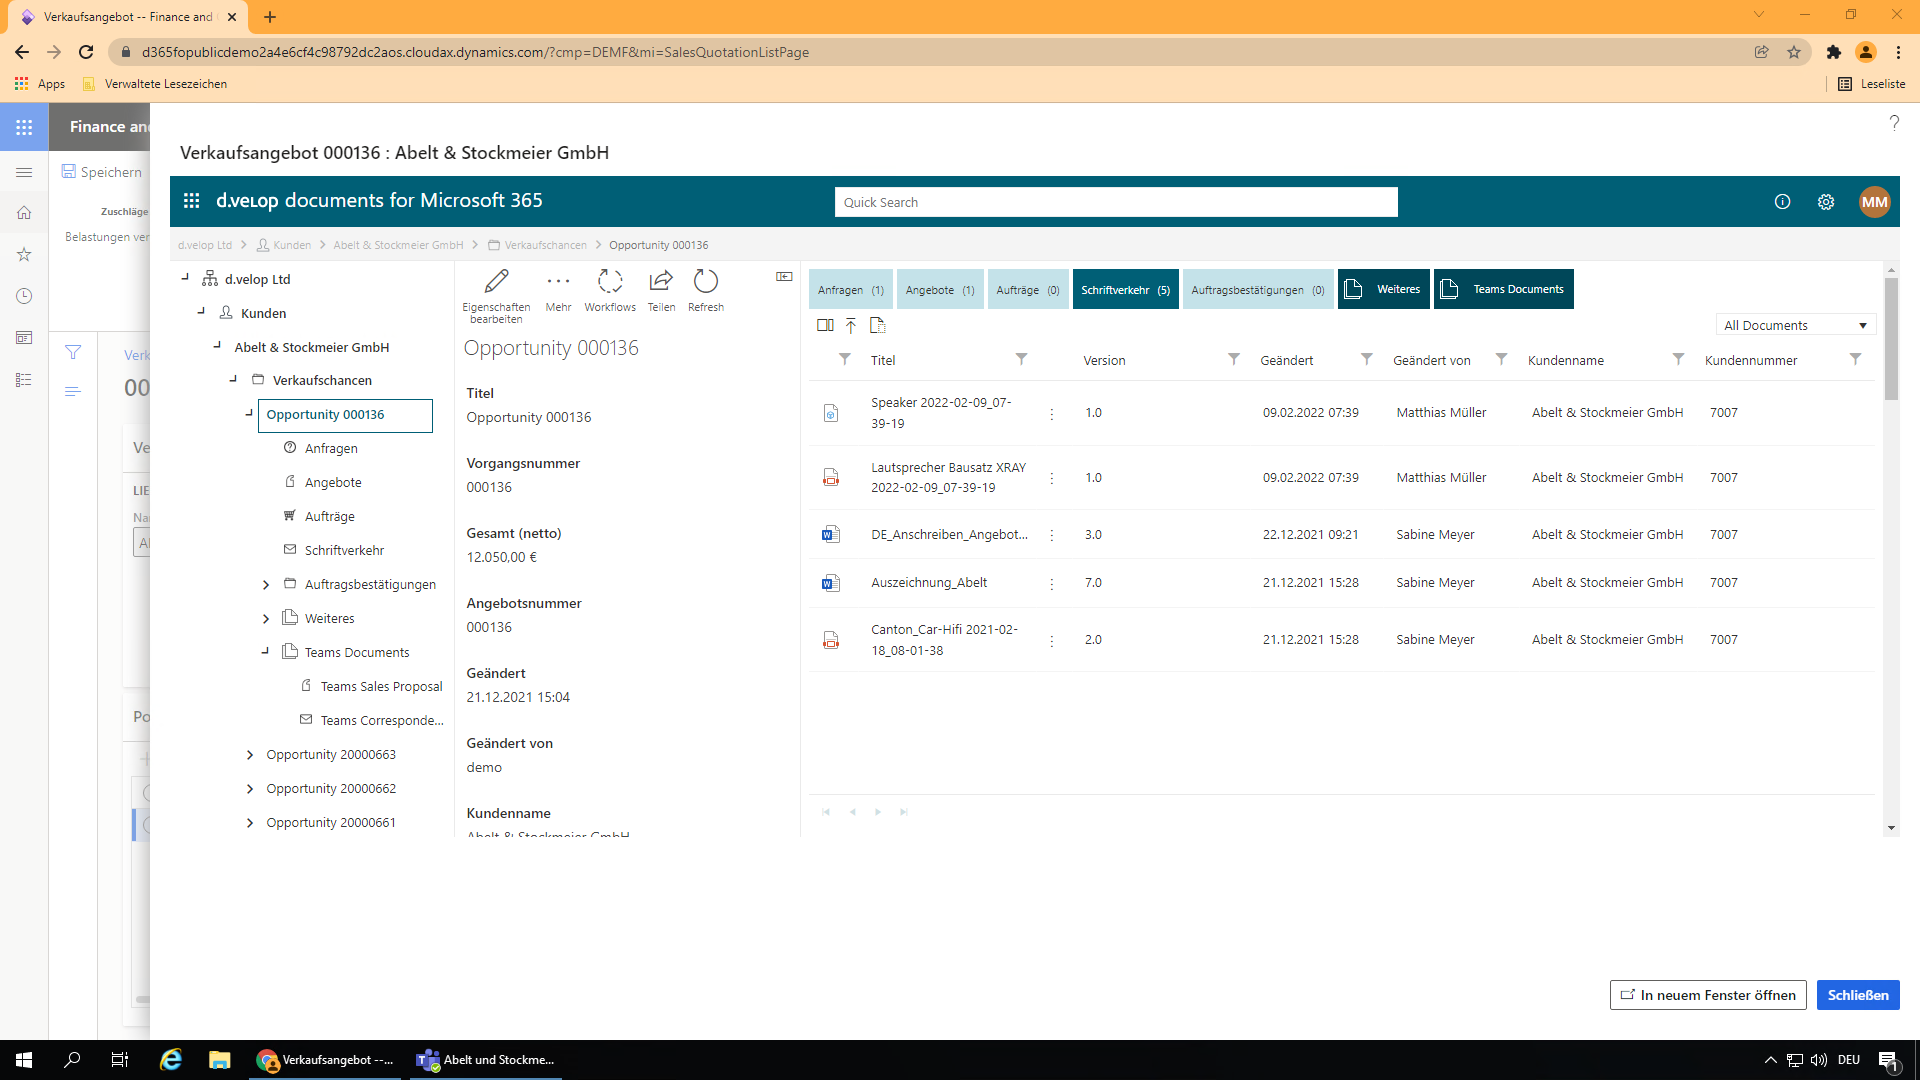Open Canton_Car-Hifi 2021-02-18 document title

click(x=944, y=640)
